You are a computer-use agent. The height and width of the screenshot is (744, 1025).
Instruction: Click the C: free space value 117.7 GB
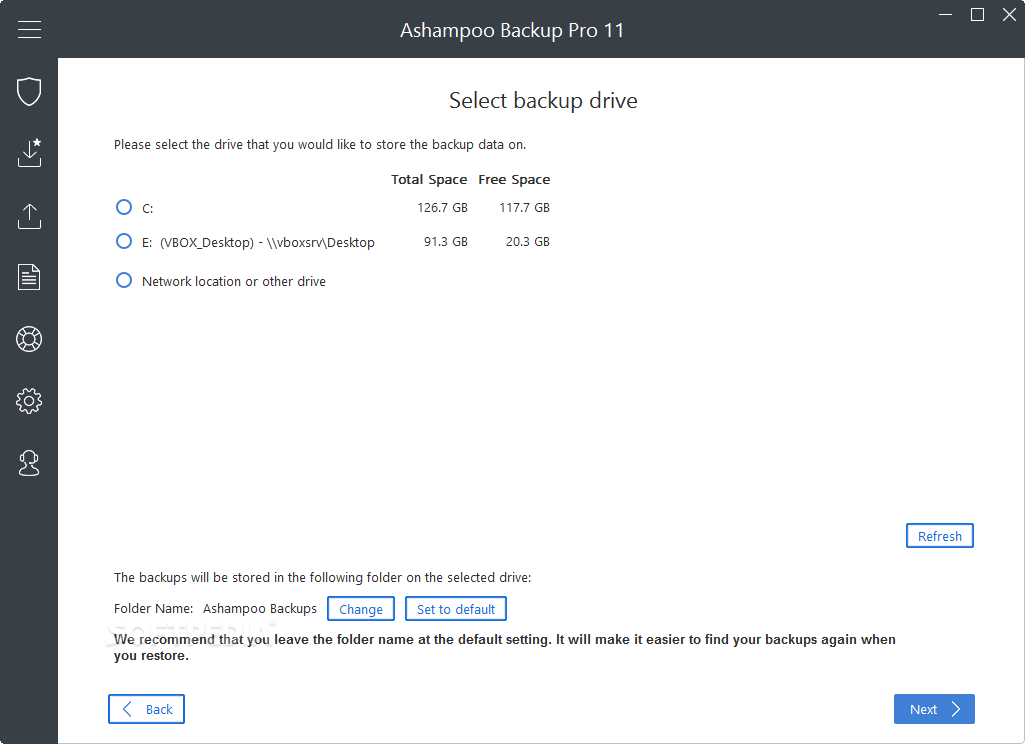524,208
